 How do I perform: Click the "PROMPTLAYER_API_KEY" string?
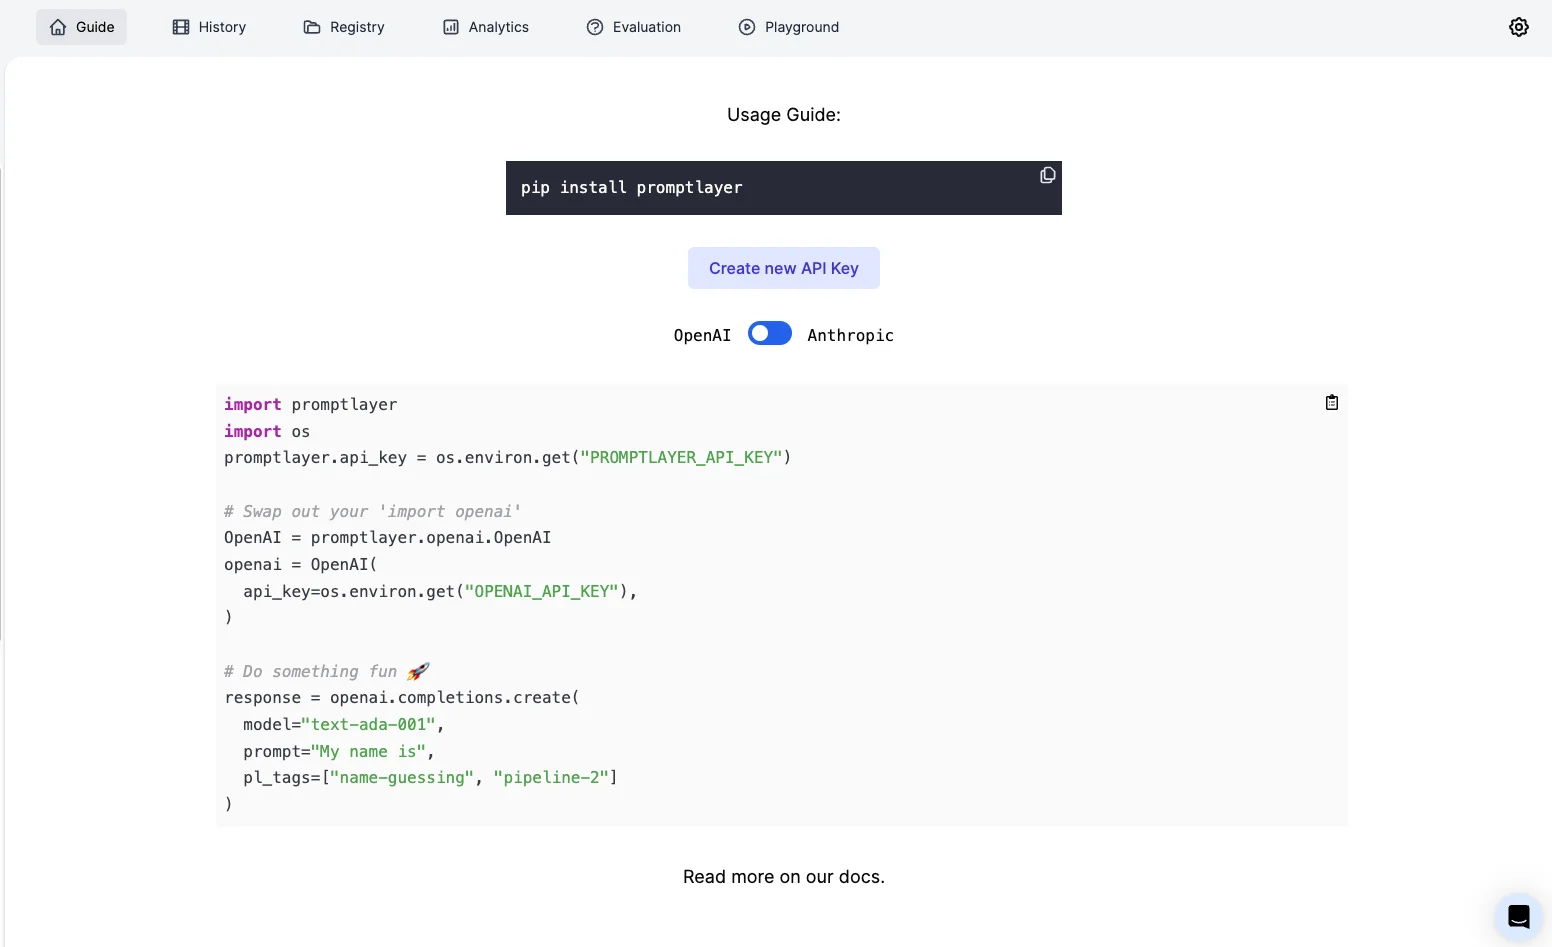tap(681, 458)
